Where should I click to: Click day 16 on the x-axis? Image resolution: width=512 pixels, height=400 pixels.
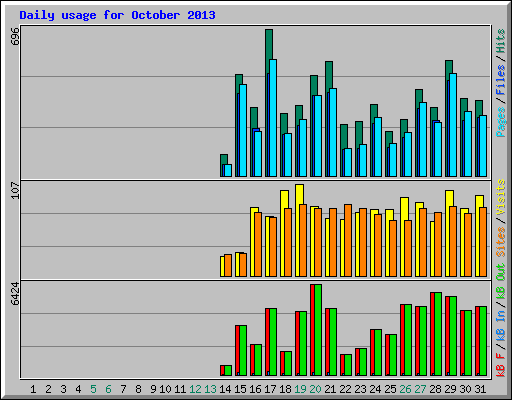click(255, 389)
